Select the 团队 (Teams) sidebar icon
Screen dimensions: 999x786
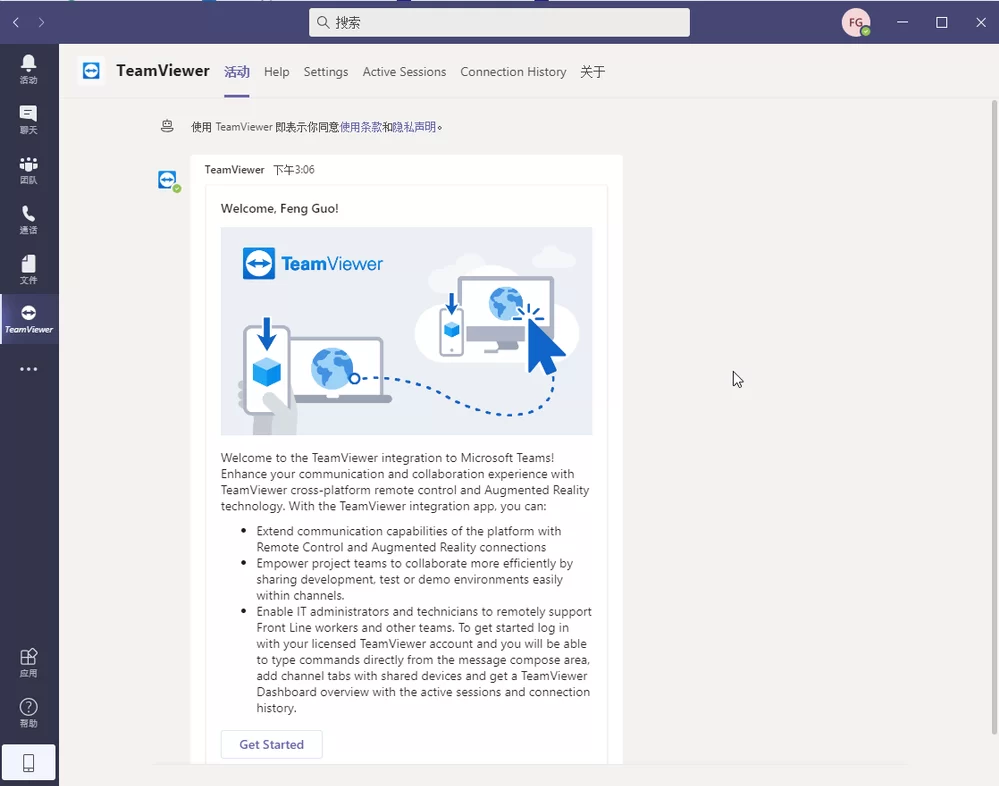point(28,168)
